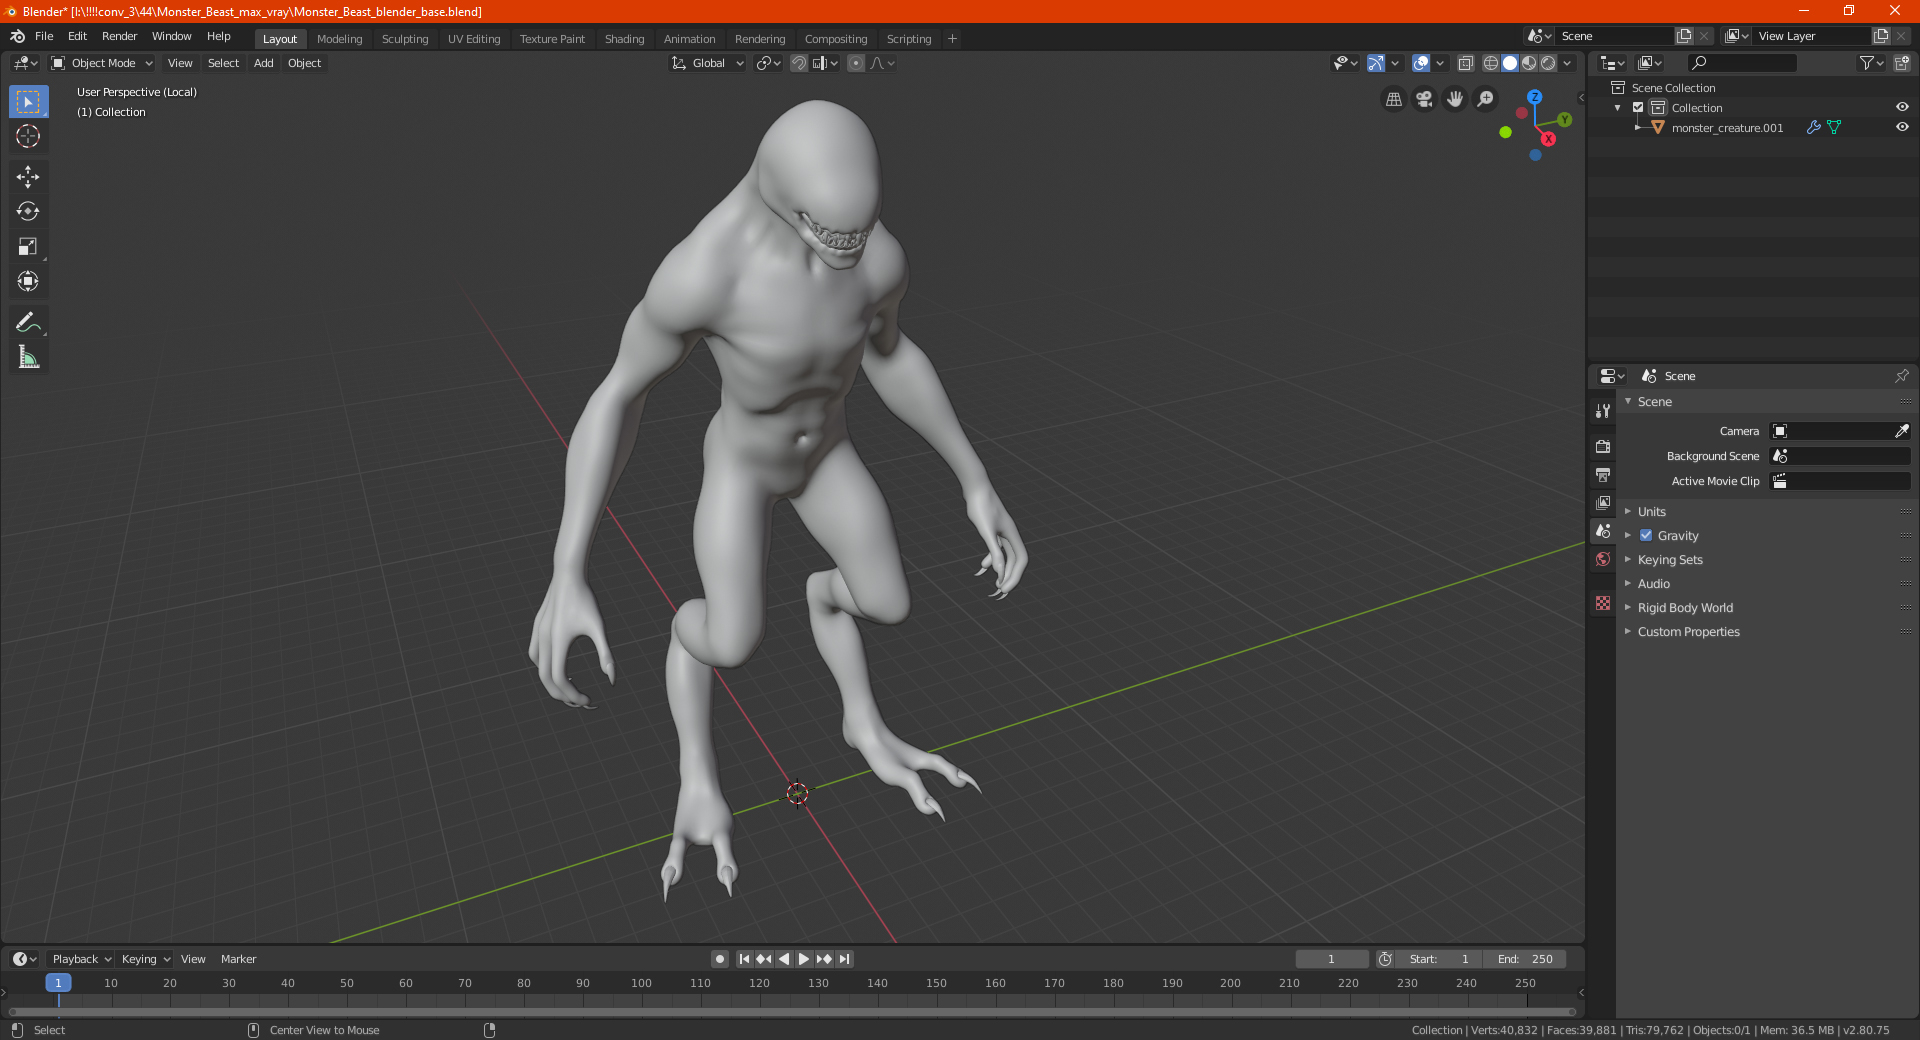Choose the Rotate tool
The height and width of the screenshot is (1040, 1920).
coord(28,211)
